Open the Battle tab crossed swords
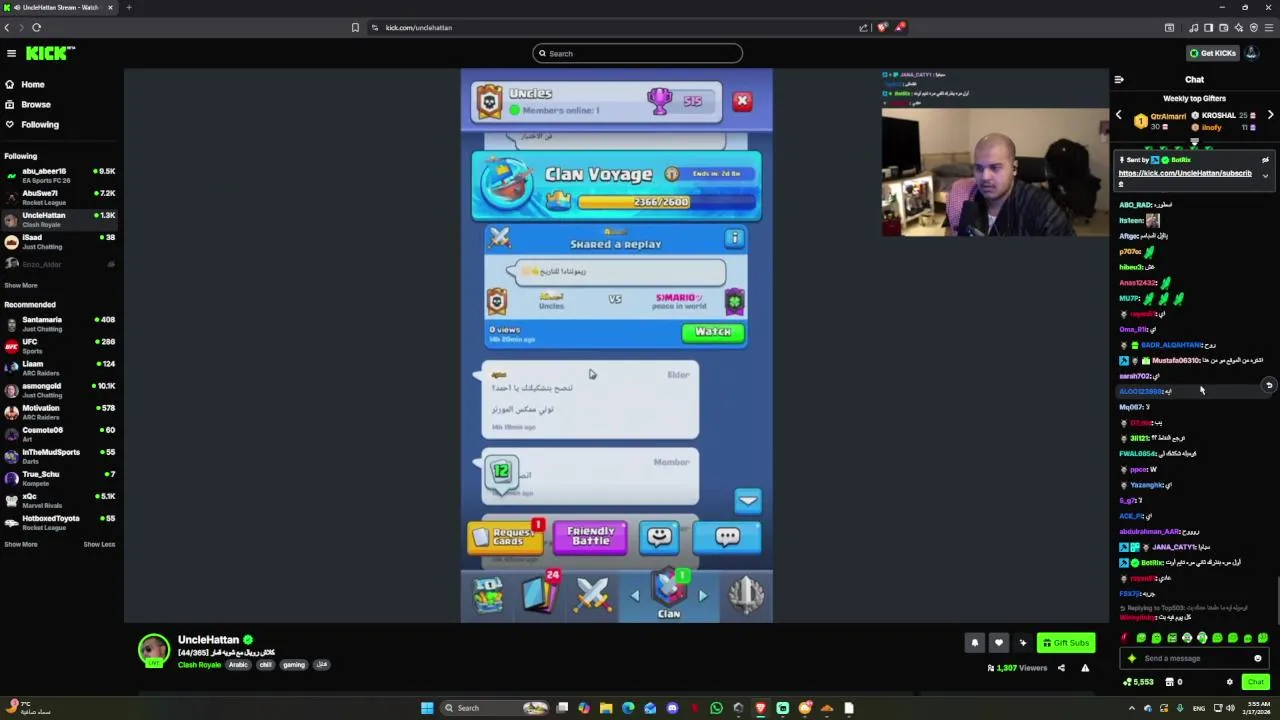This screenshot has height=720, width=1280. pyautogui.click(x=592, y=595)
